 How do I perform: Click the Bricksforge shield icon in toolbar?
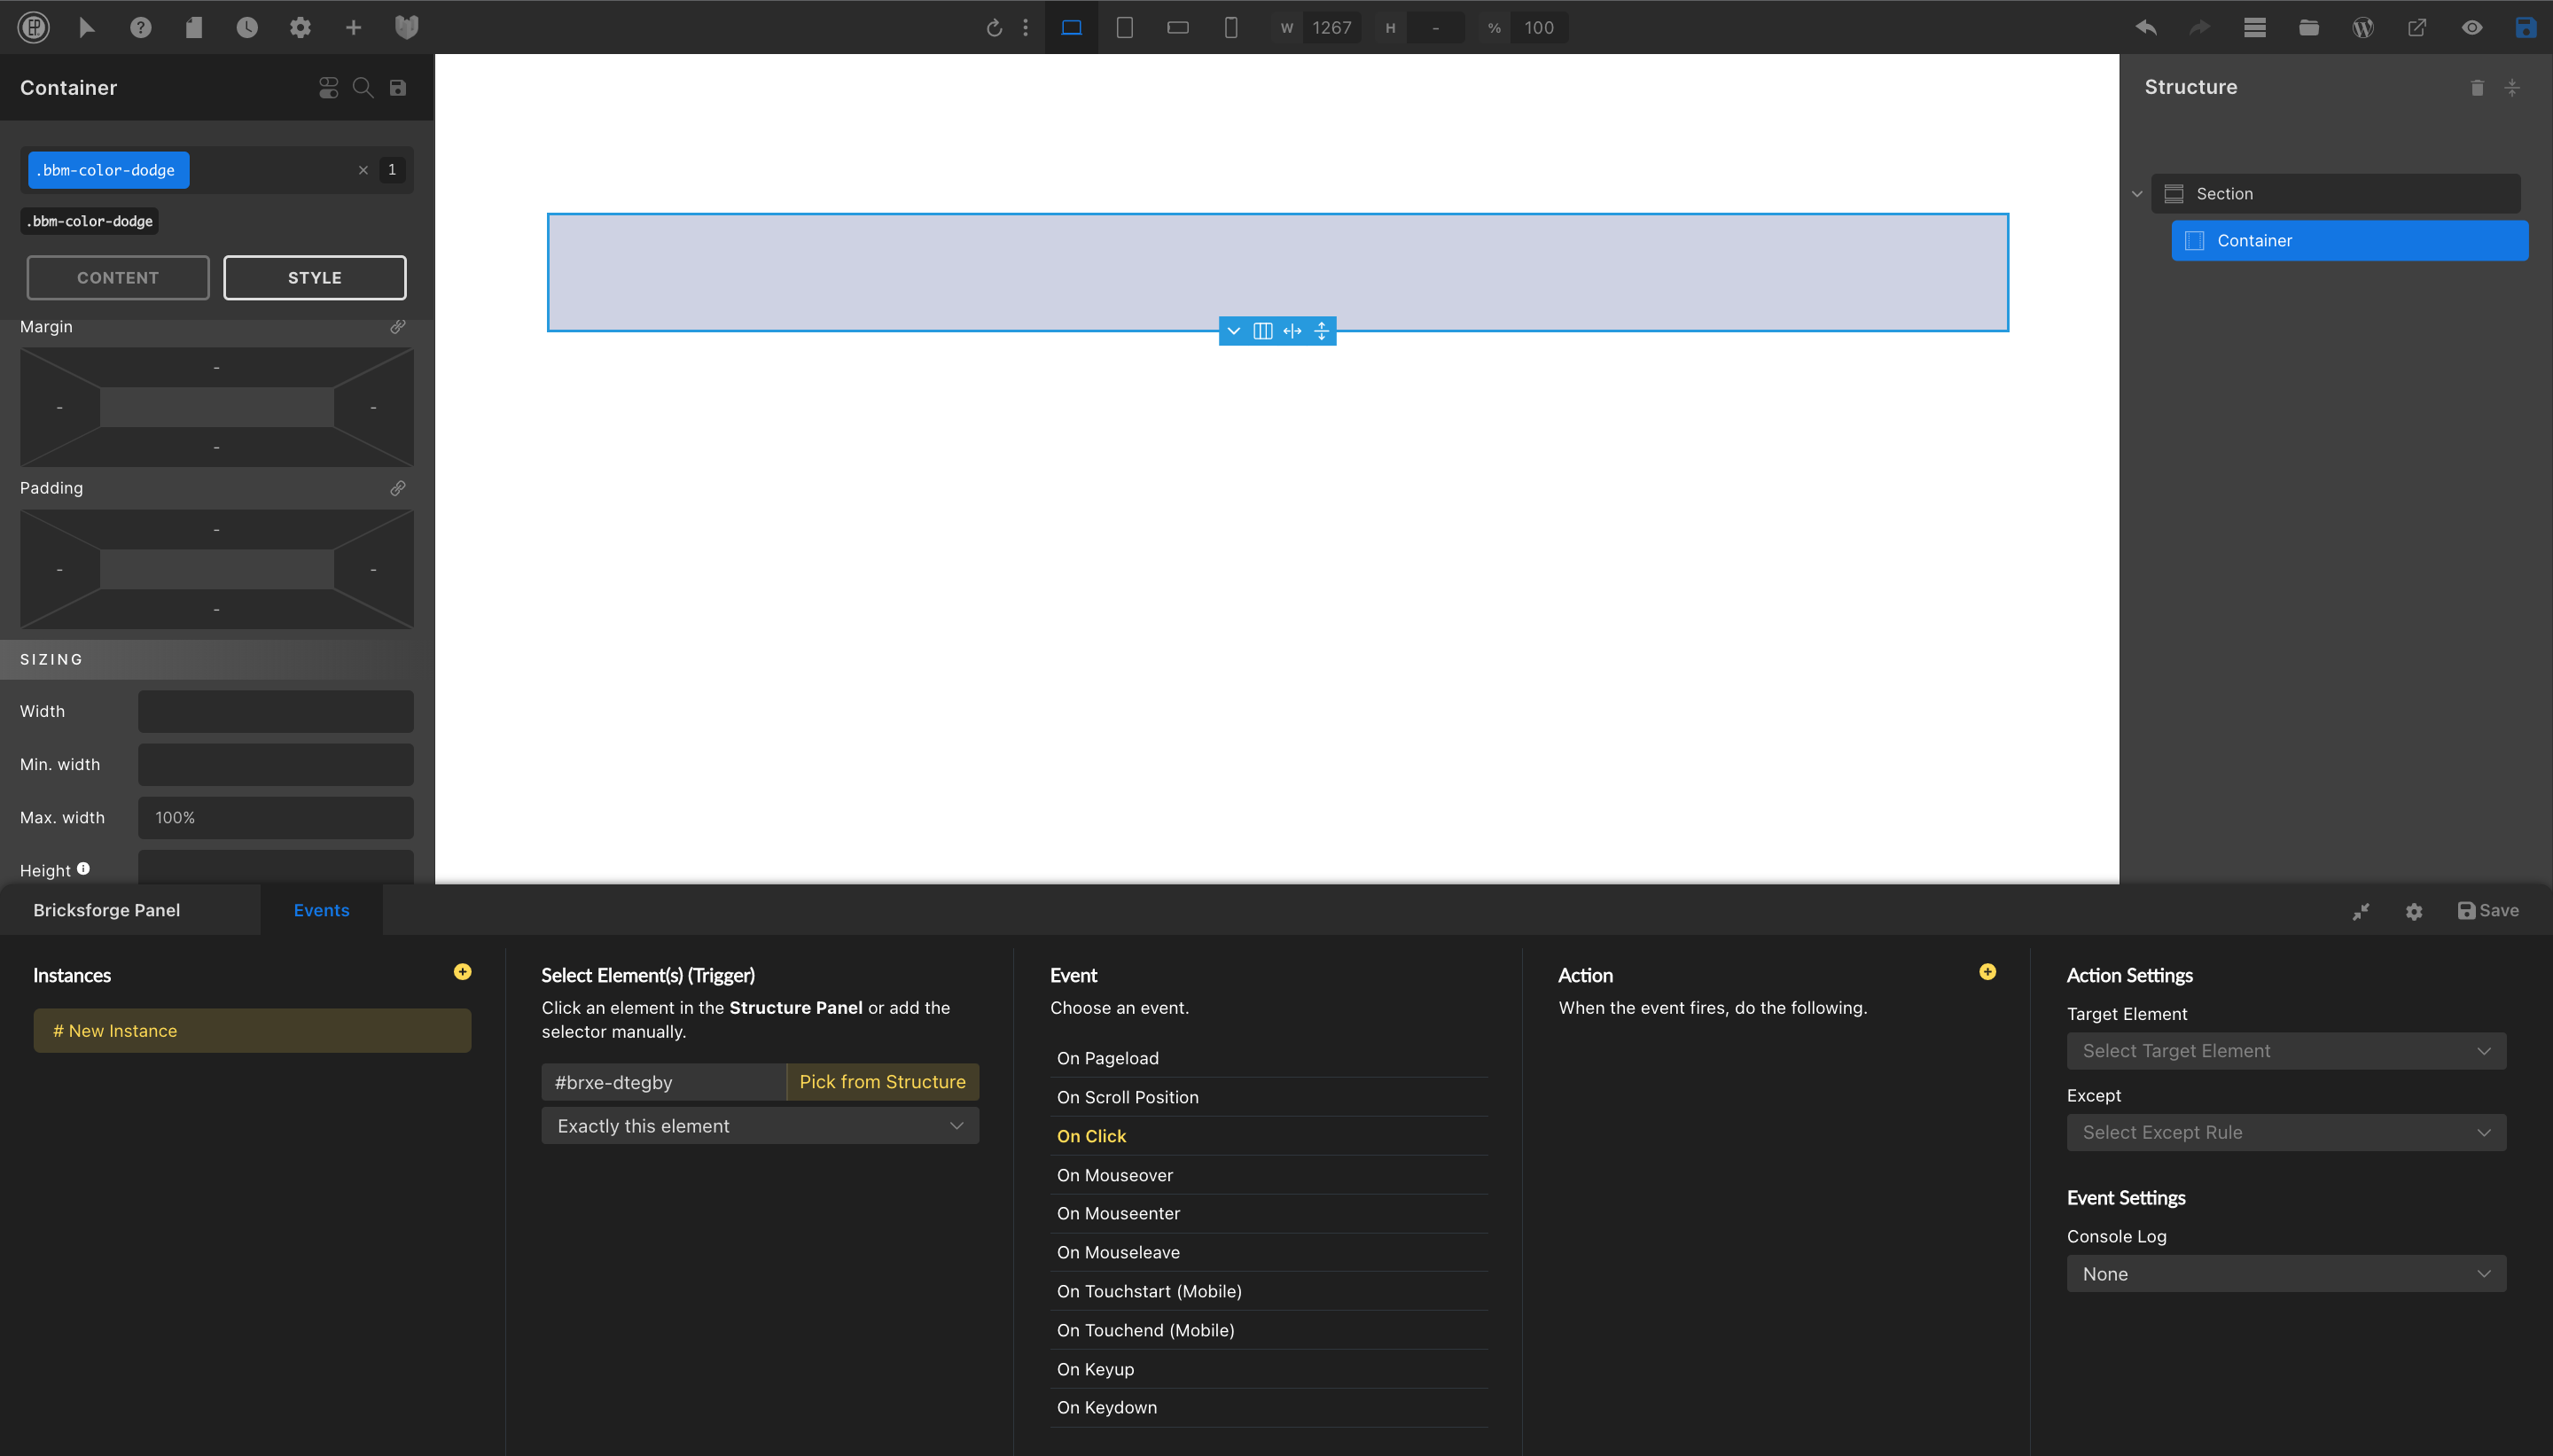coord(406,27)
